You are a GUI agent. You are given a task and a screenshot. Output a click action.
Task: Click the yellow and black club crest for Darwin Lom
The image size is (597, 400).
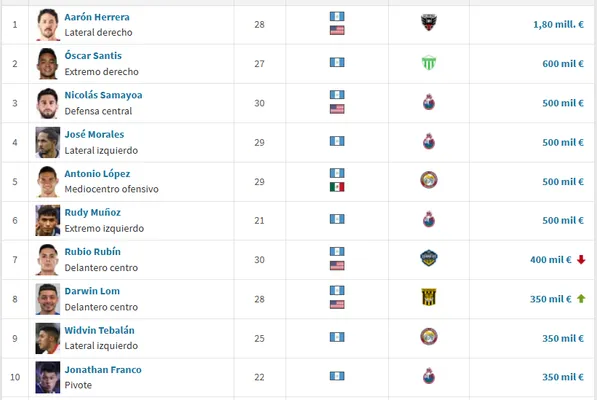[x=429, y=297]
